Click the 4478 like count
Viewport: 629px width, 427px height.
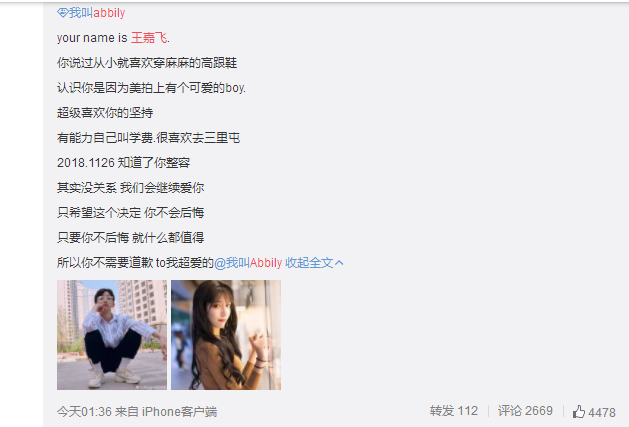pos(602,413)
